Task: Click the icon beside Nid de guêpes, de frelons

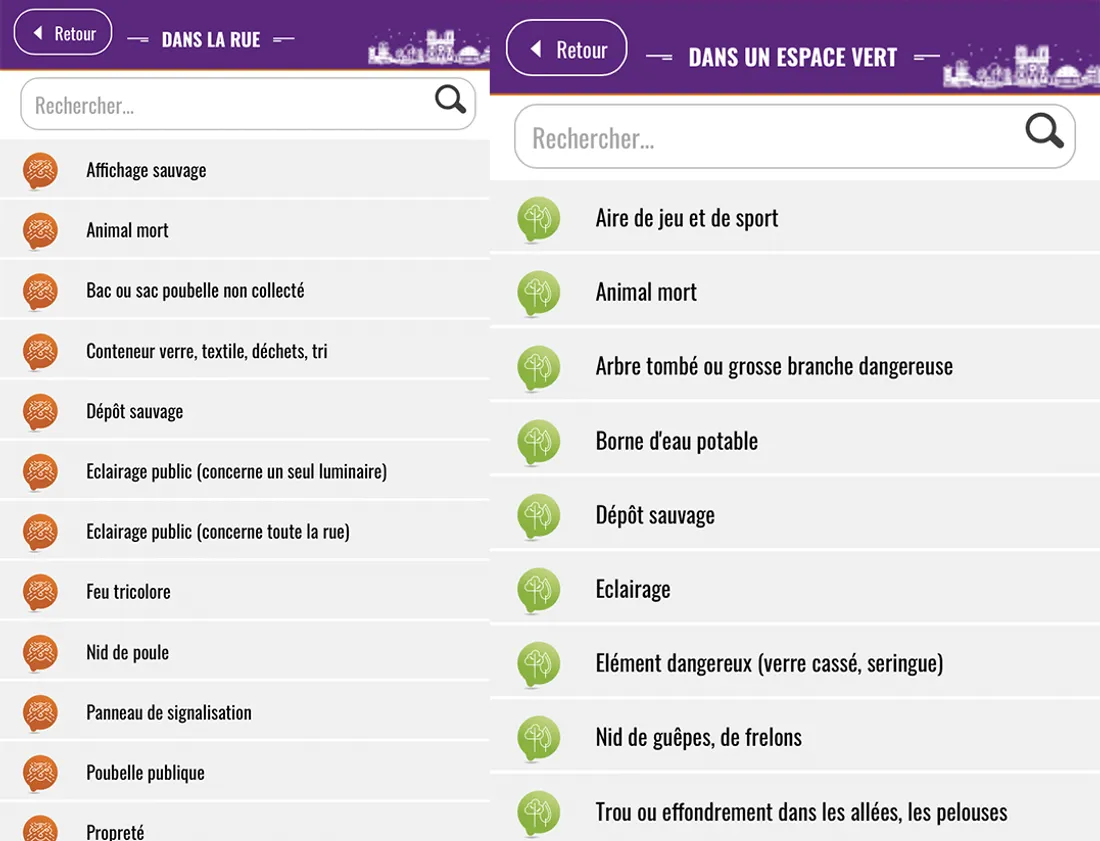Action: (539, 736)
